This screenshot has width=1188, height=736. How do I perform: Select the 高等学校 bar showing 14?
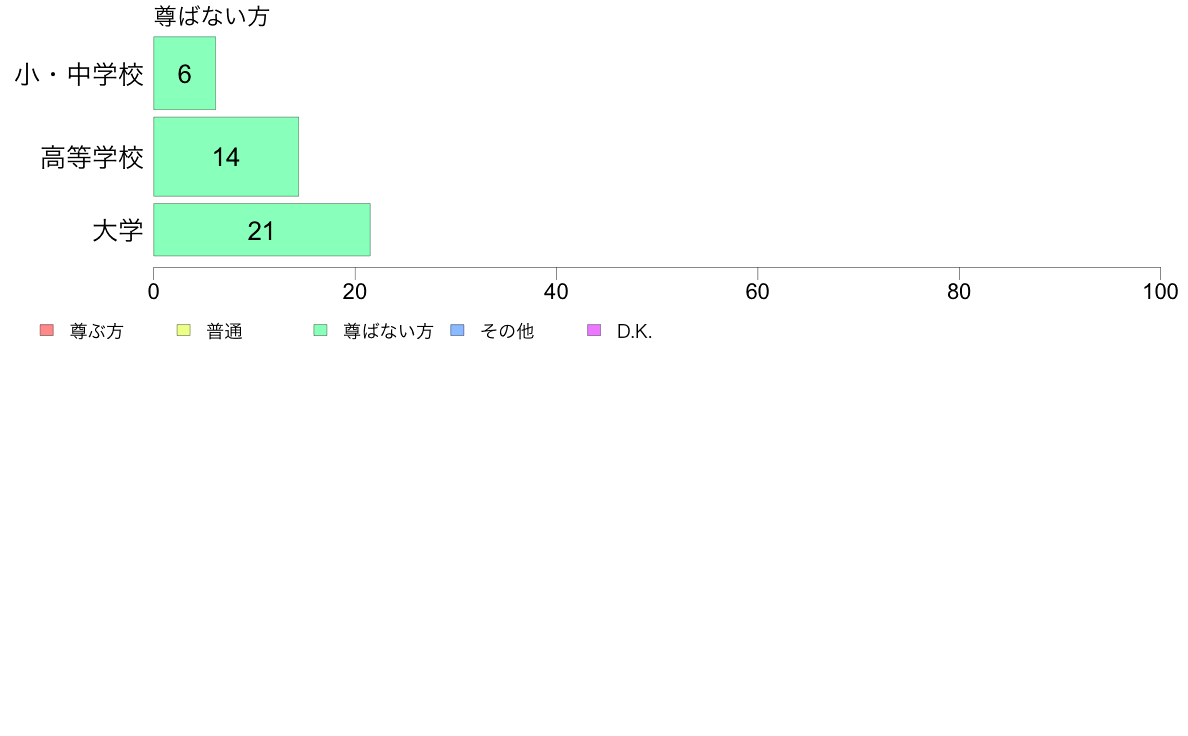[226, 157]
